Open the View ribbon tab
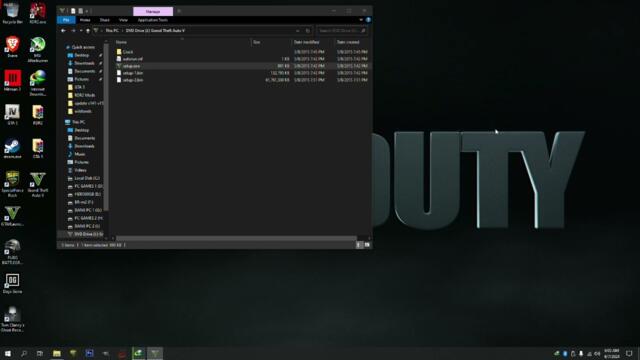This screenshot has height=360, width=640. (x=123, y=20)
